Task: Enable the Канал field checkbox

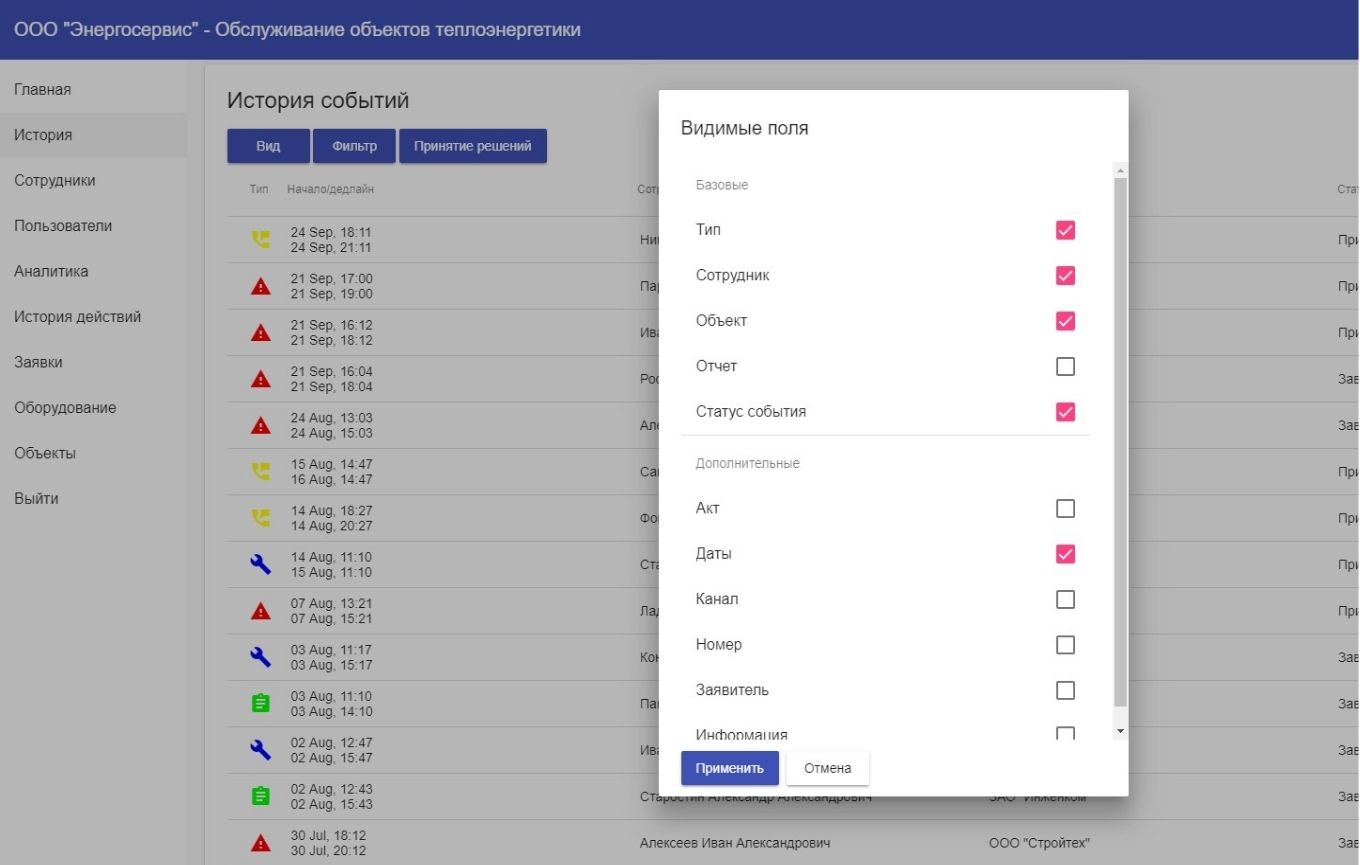Action: 1065,599
